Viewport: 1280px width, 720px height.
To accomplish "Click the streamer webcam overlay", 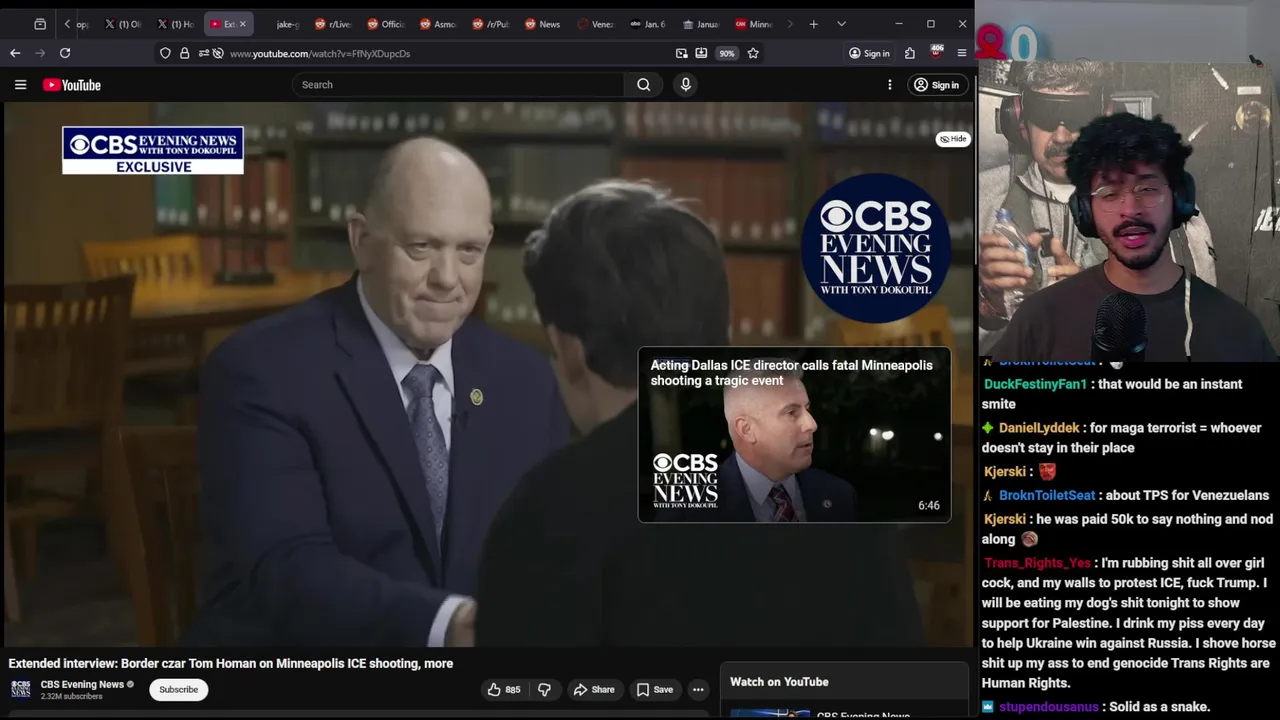I will coord(1129,208).
